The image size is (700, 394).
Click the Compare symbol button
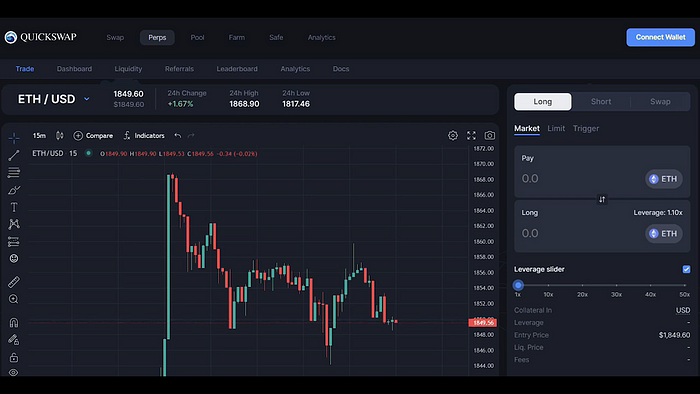[93, 136]
